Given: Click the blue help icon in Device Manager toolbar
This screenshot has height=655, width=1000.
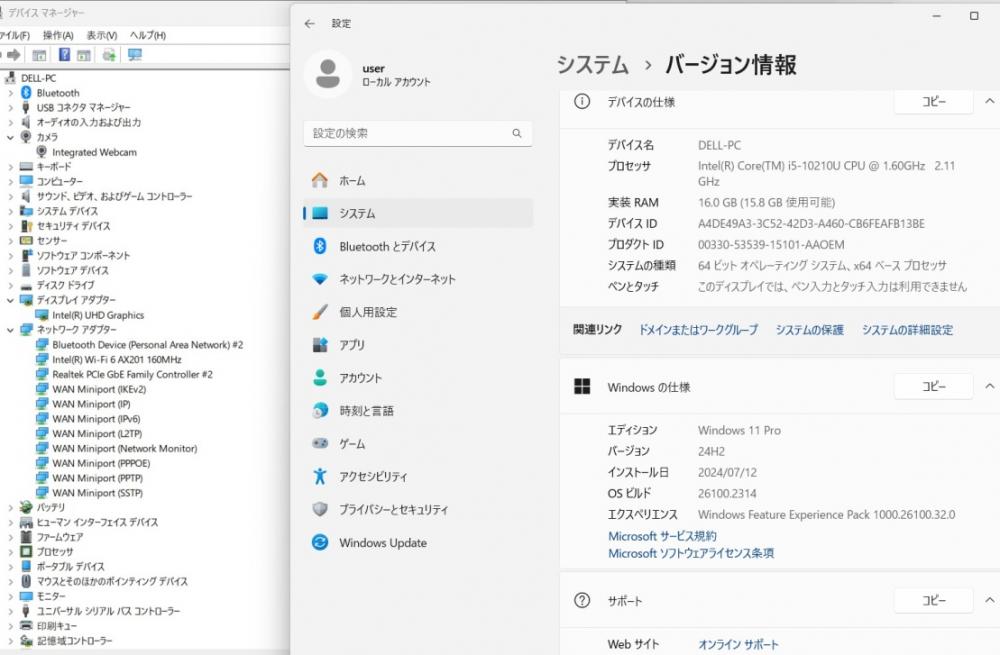Looking at the screenshot, I should pyautogui.click(x=64, y=55).
